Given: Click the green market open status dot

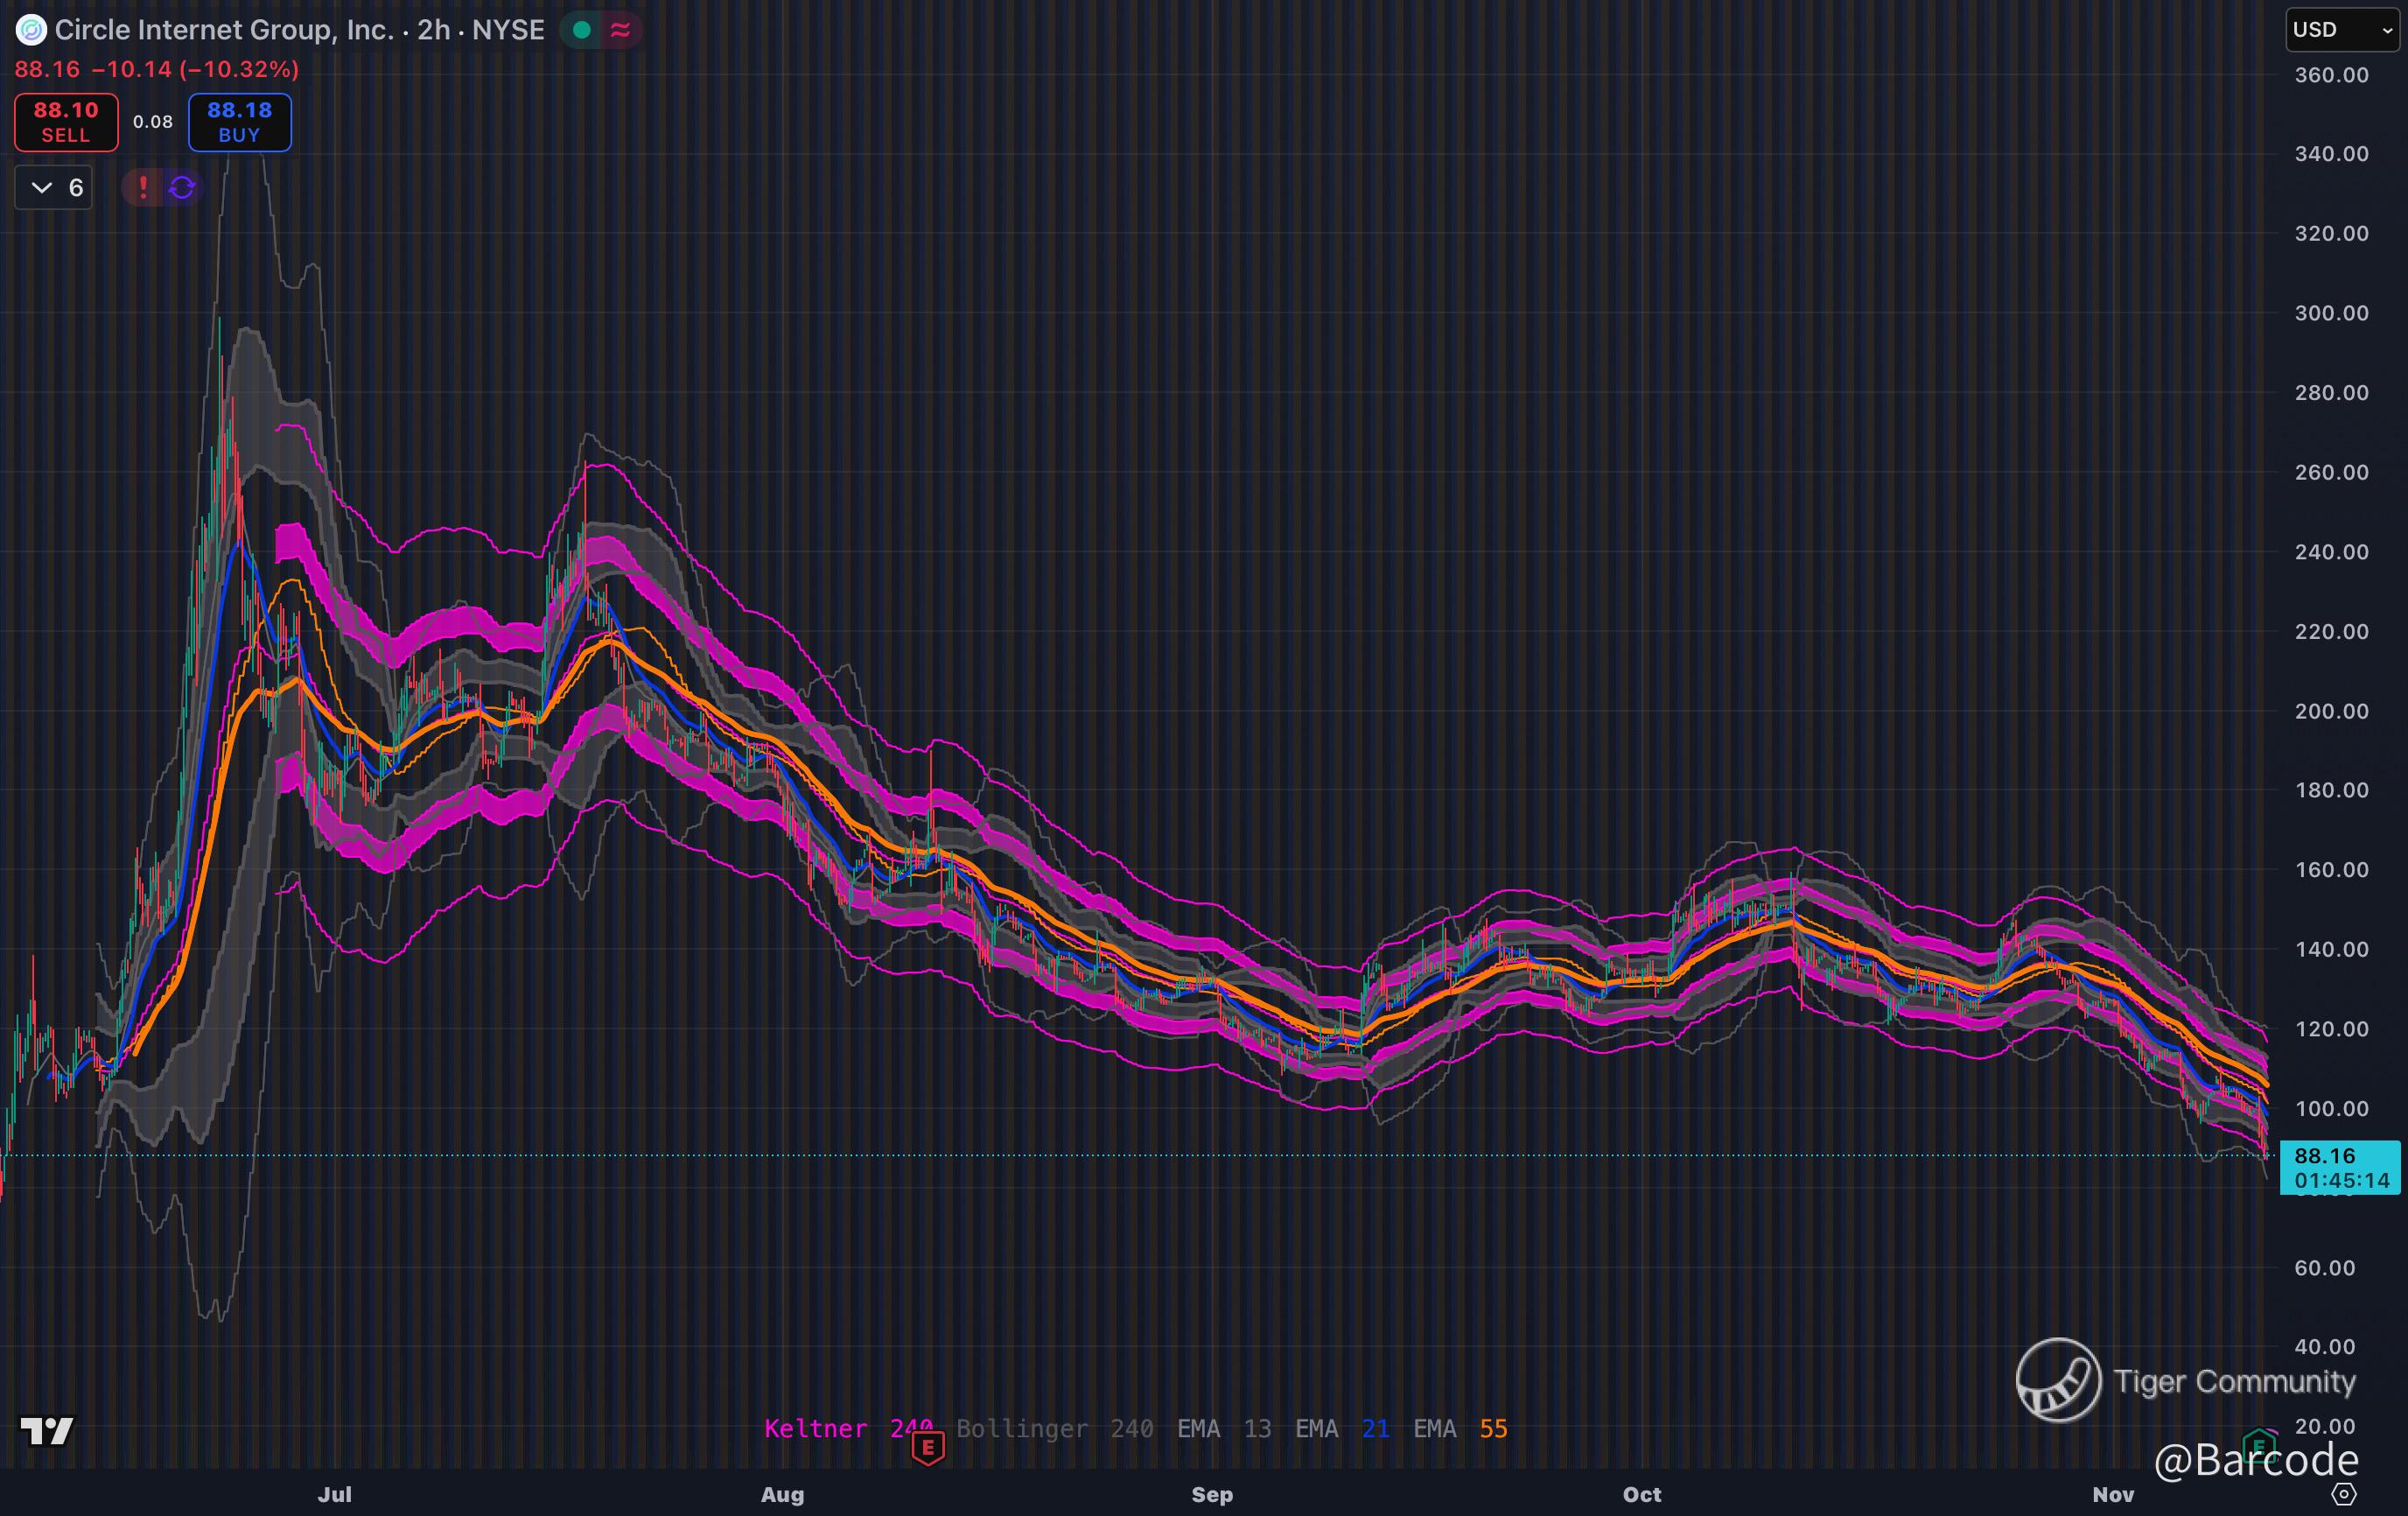Looking at the screenshot, I should (581, 30).
